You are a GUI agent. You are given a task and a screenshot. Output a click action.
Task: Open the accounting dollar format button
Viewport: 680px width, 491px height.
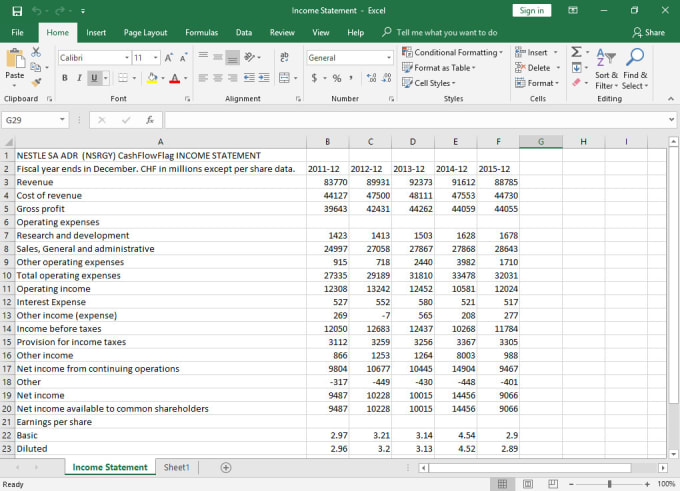(x=314, y=78)
